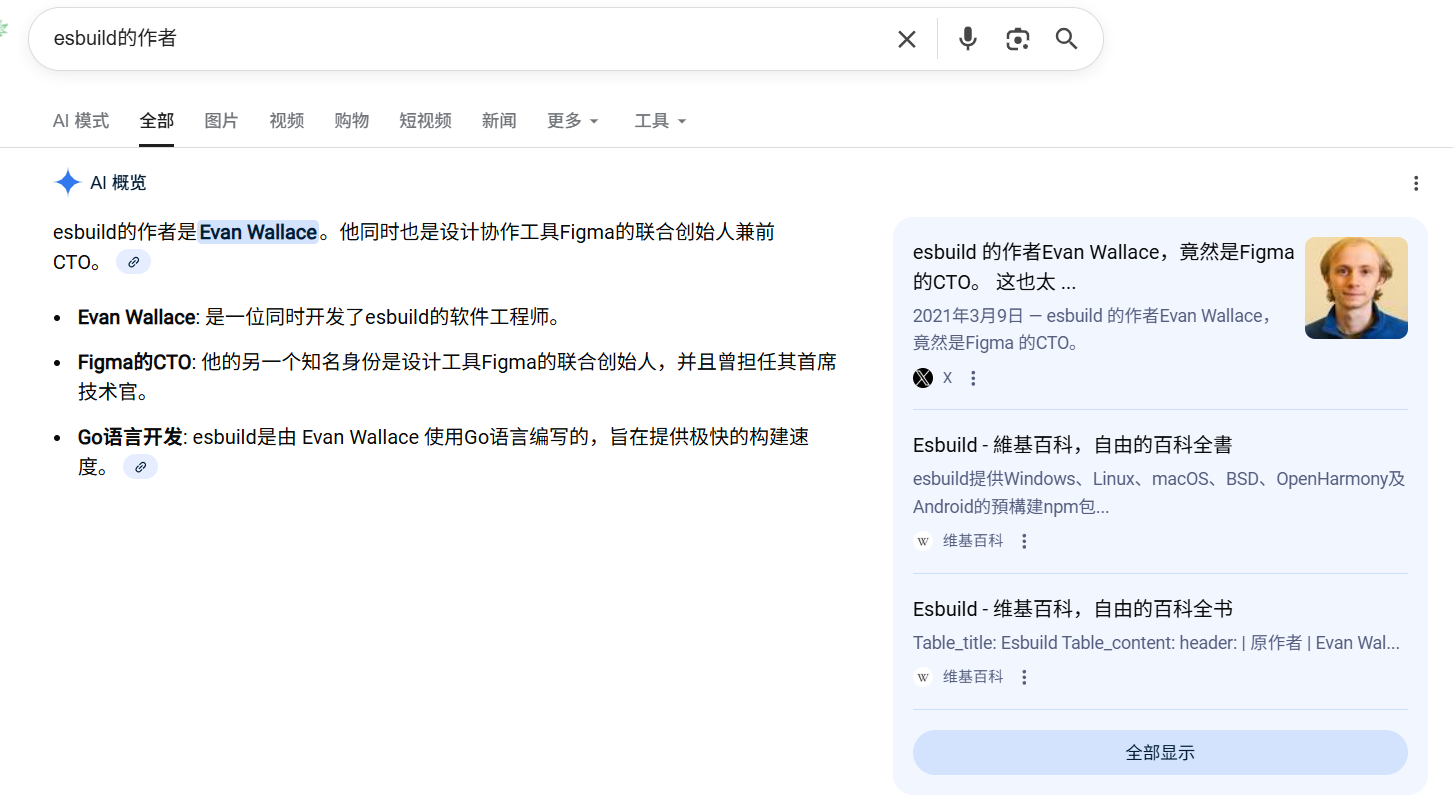1453x809 pixels.
Task: Open the Go语言开发 citation link icon
Action: [x=140, y=466]
